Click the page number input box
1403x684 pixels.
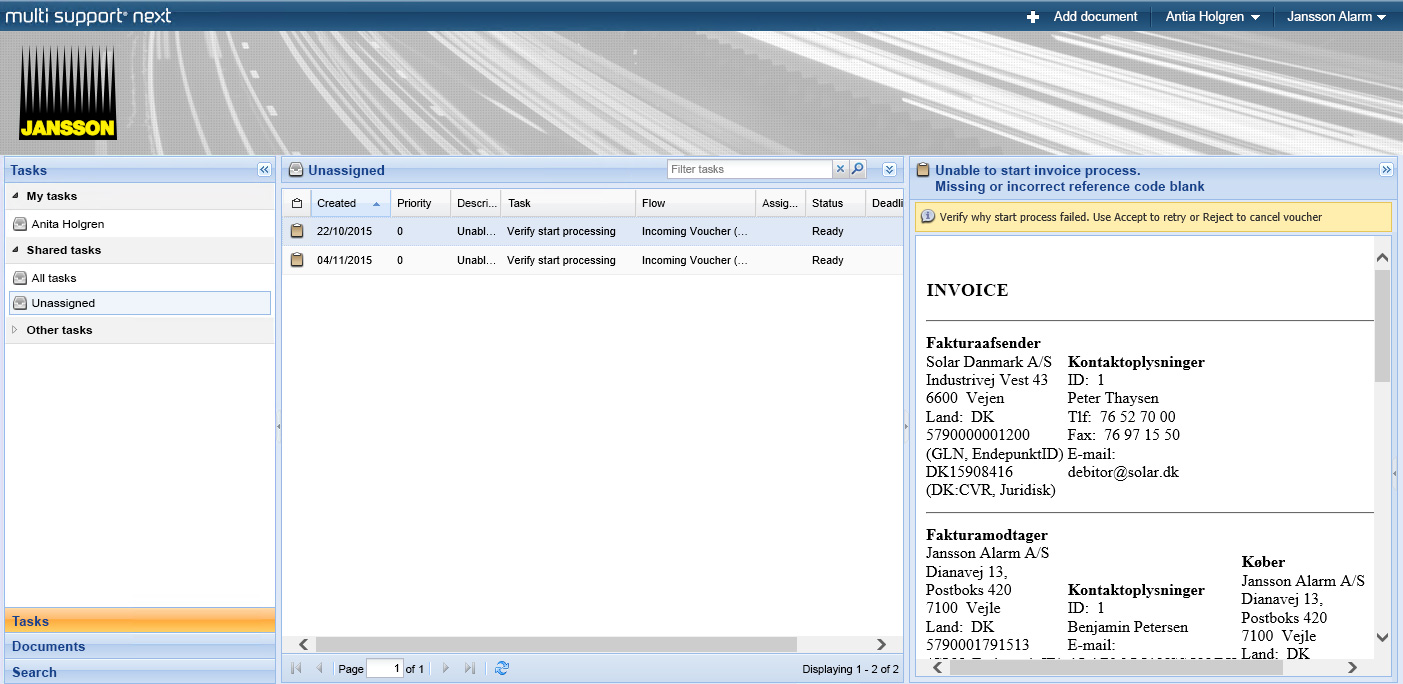pyautogui.click(x=385, y=668)
